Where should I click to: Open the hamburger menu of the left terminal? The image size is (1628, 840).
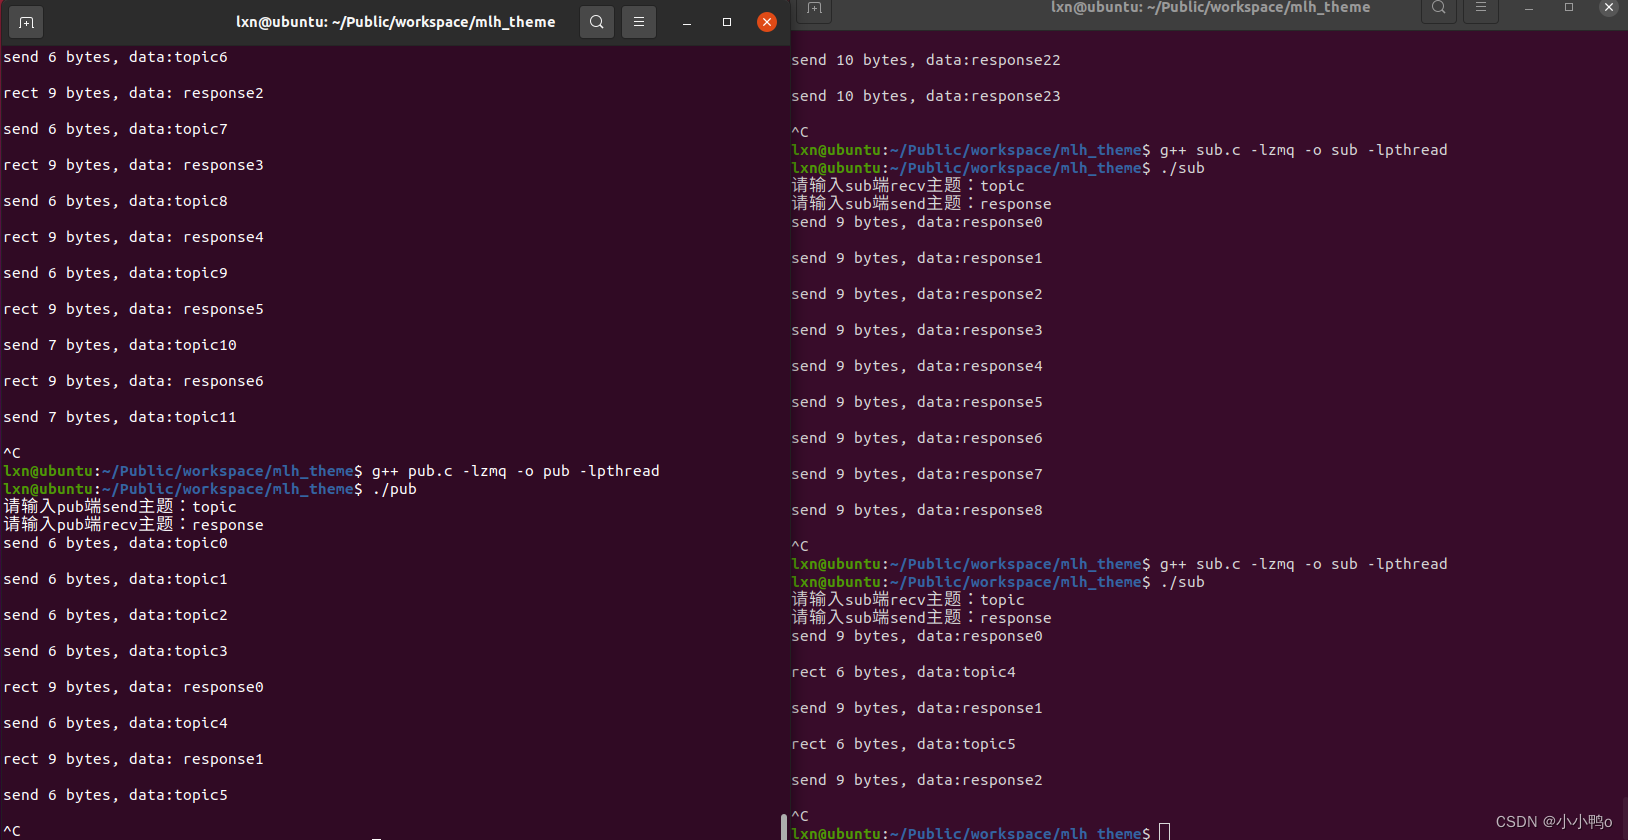(x=639, y=22)
